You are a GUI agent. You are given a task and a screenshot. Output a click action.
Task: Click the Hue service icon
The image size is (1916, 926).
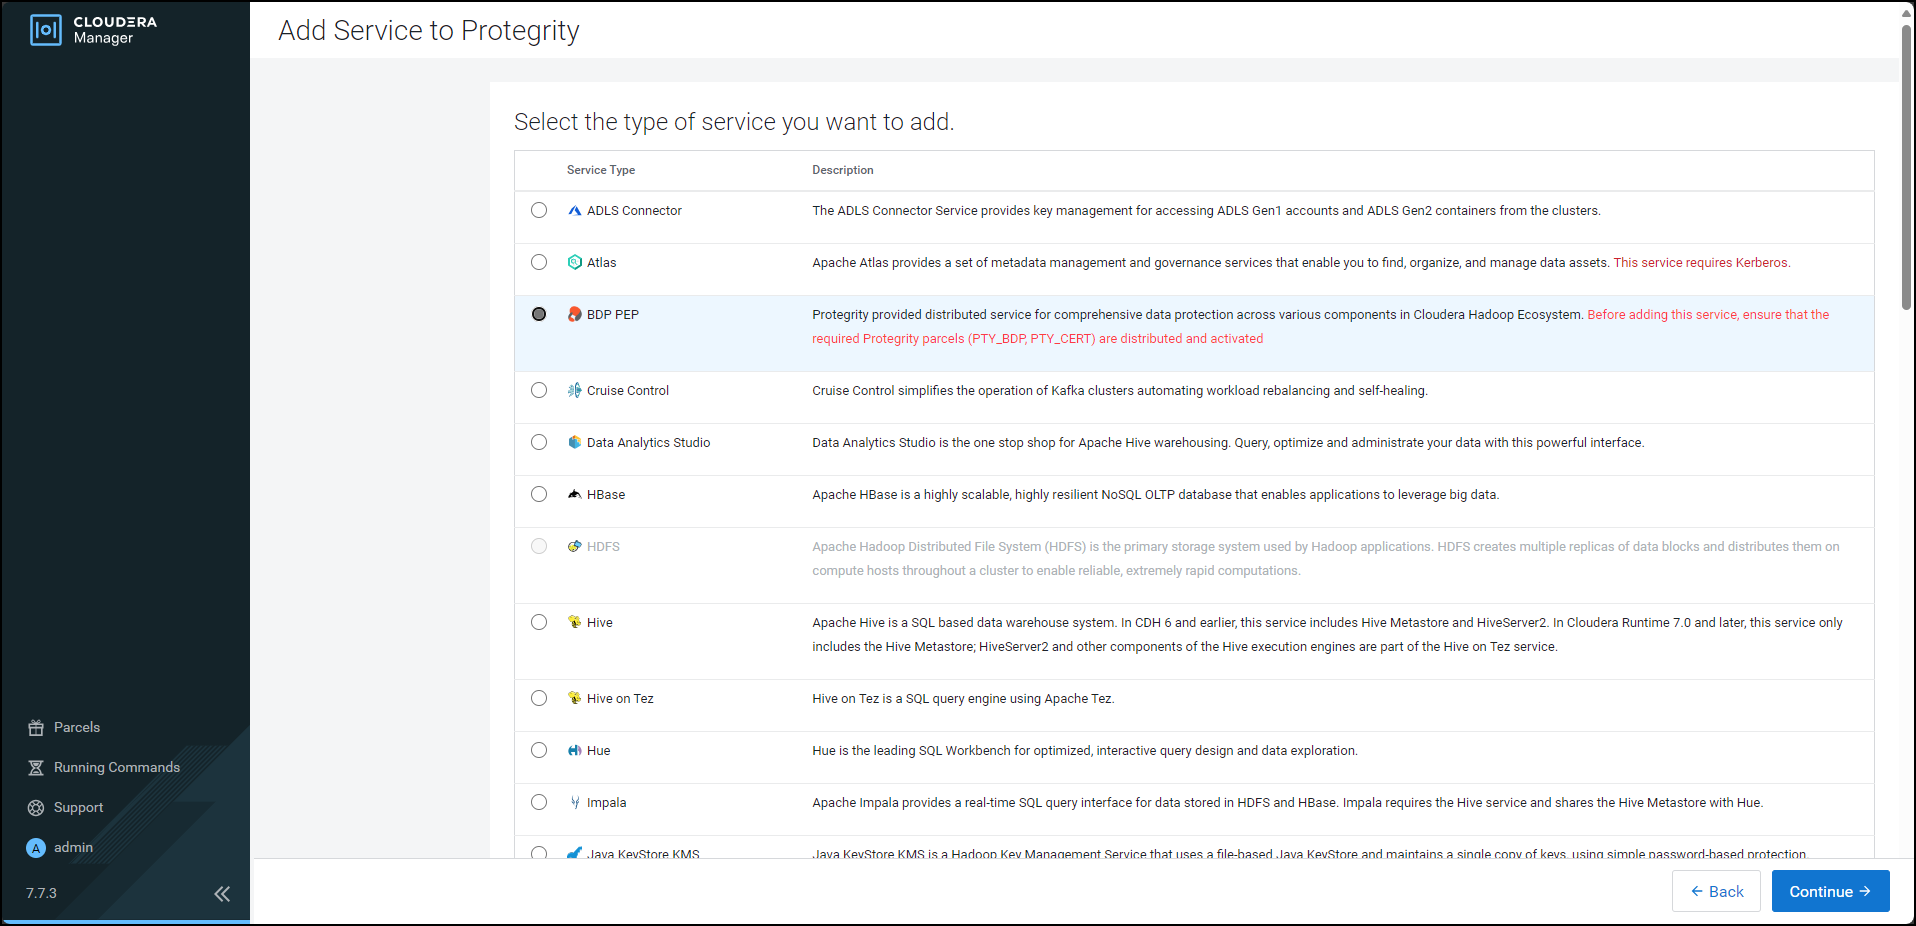click(574, 751)
